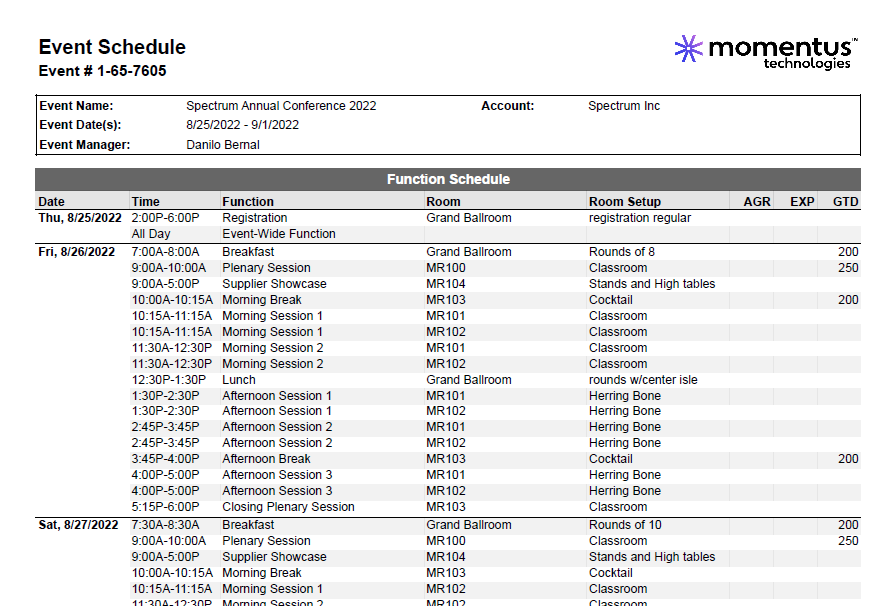
Task: Click MR104 in the Friday Supplier Showcase row
Action: click(x=446, y=284)
